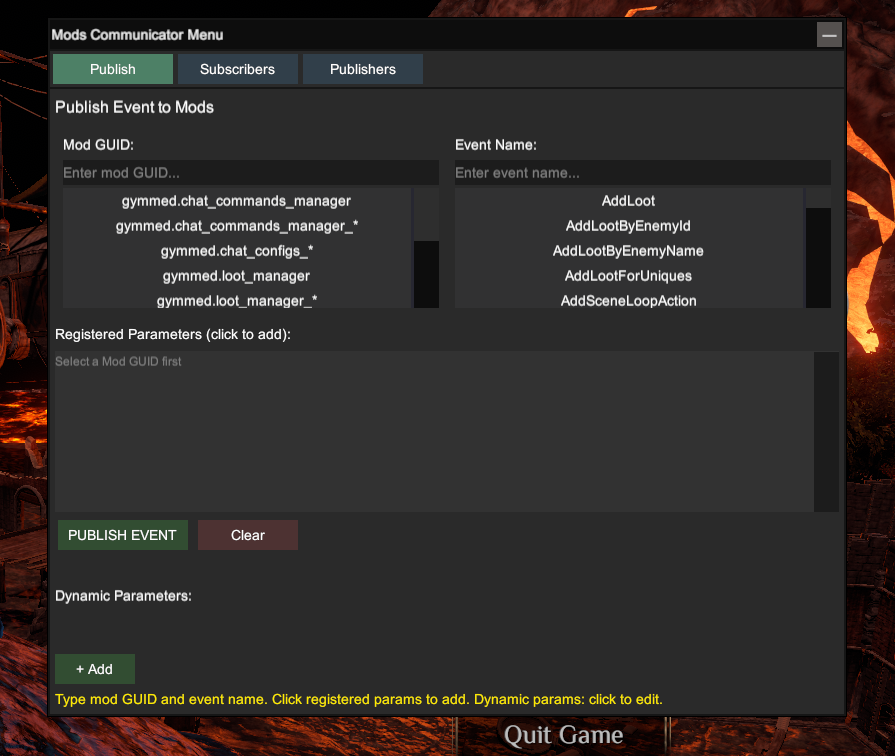
Task: Select gymmed.chat_commands_manager from the GUID list
Action: (236, 201)
